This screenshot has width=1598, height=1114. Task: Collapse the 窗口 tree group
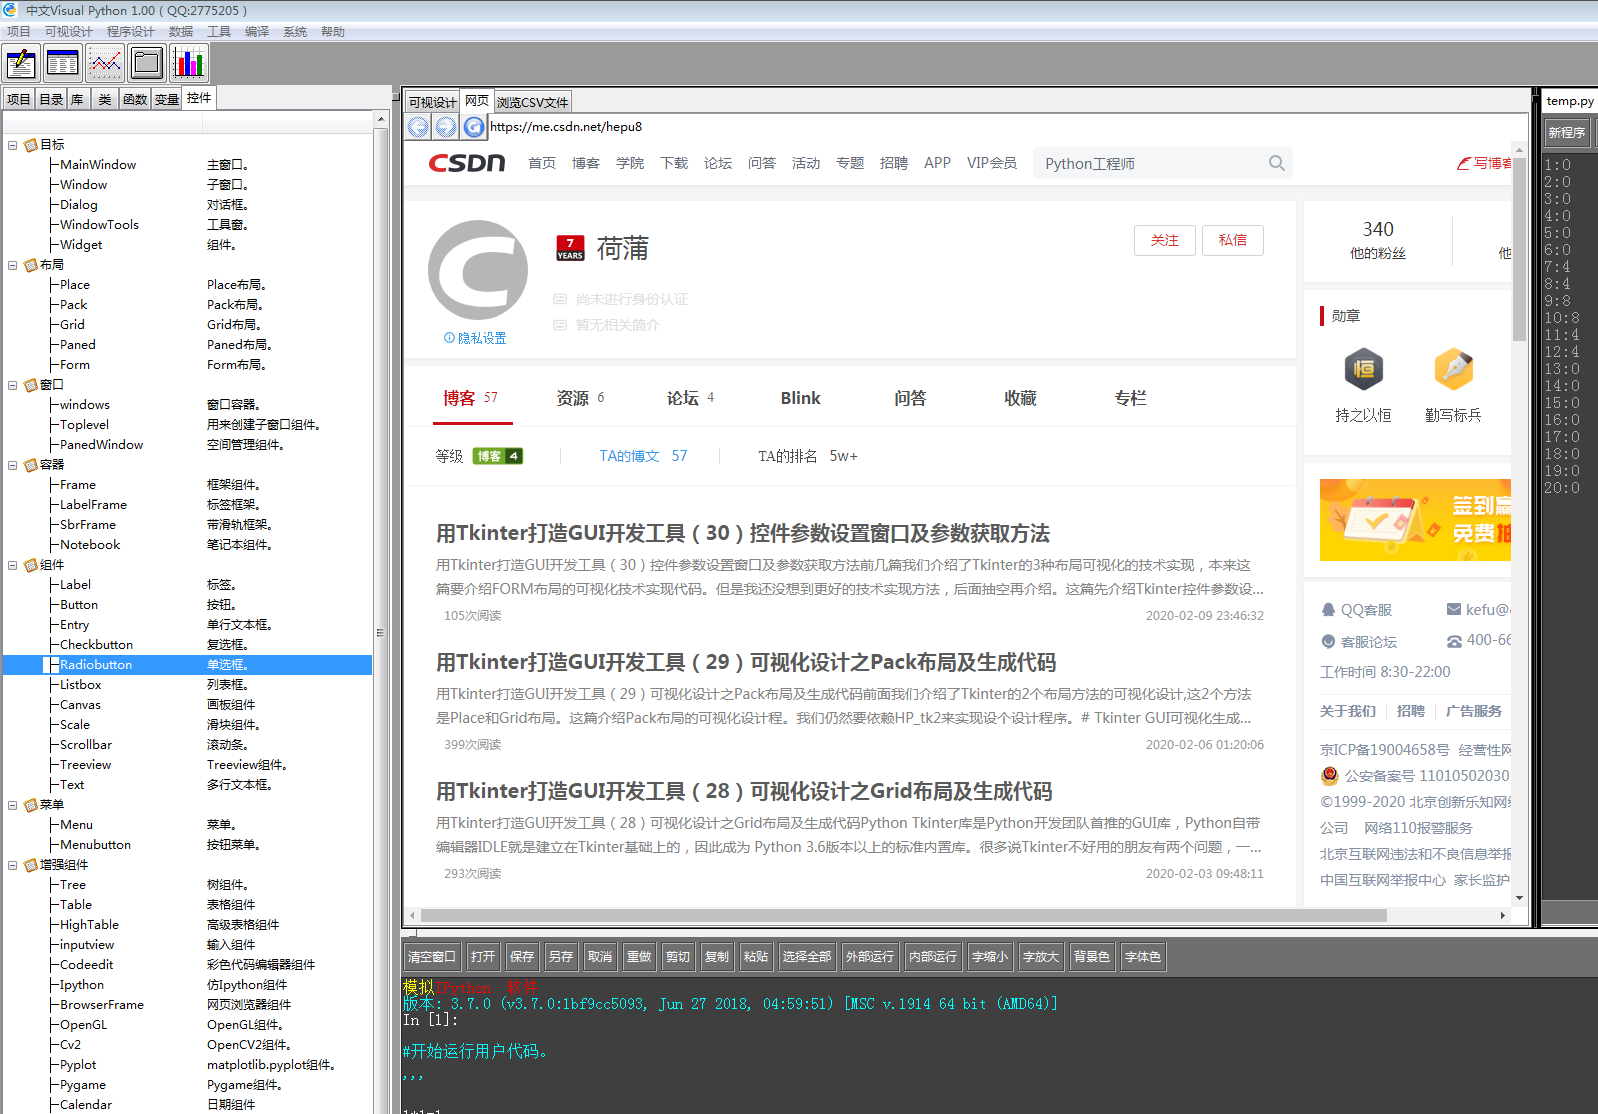13,385
